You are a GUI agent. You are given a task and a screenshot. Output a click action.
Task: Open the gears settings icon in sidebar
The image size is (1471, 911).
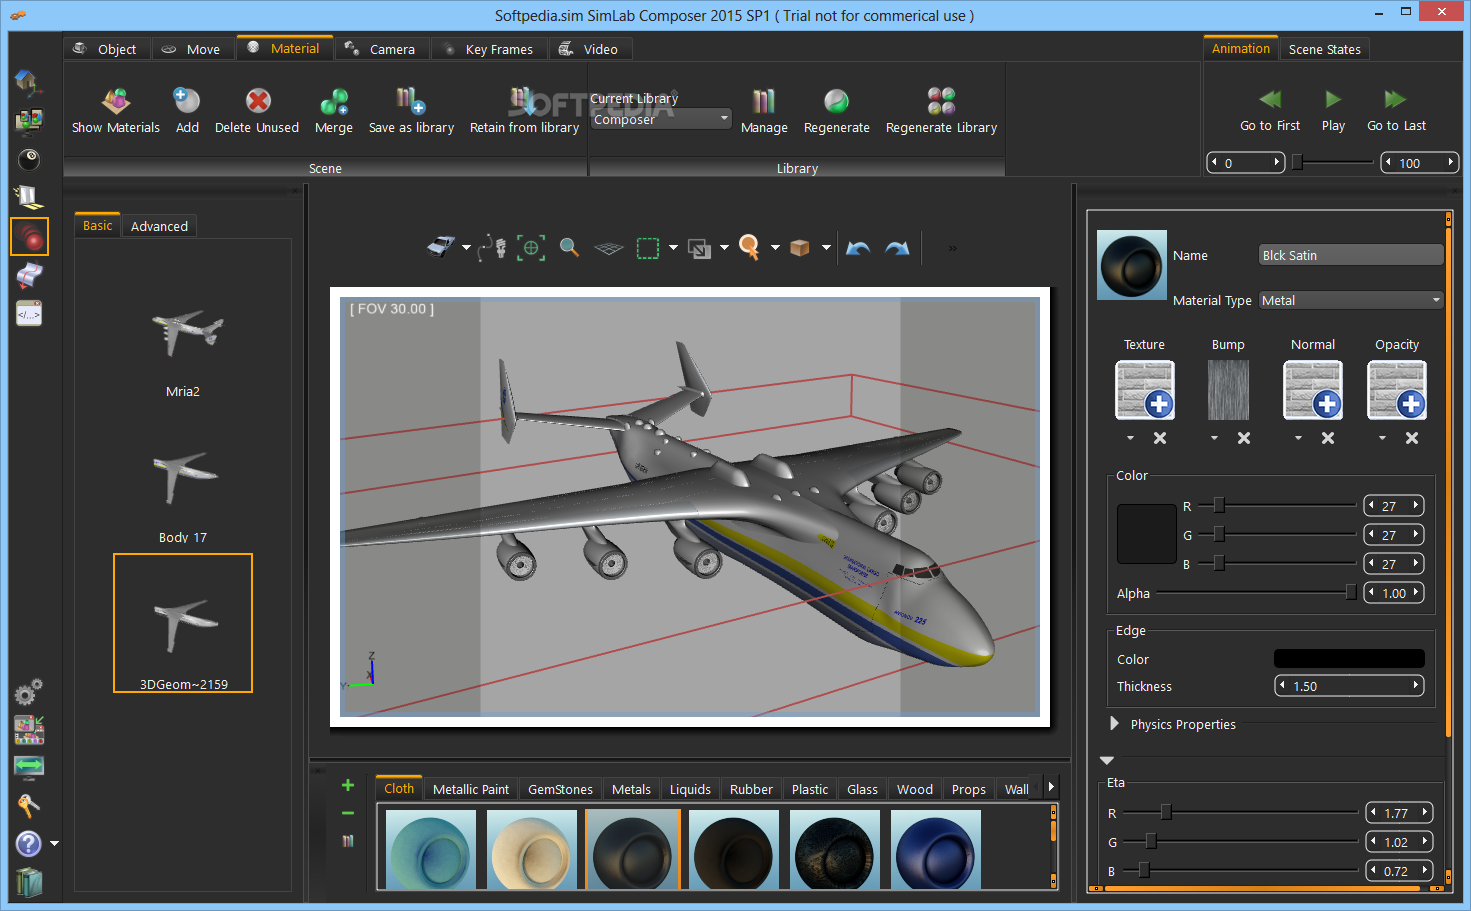[x=28, y=692]
